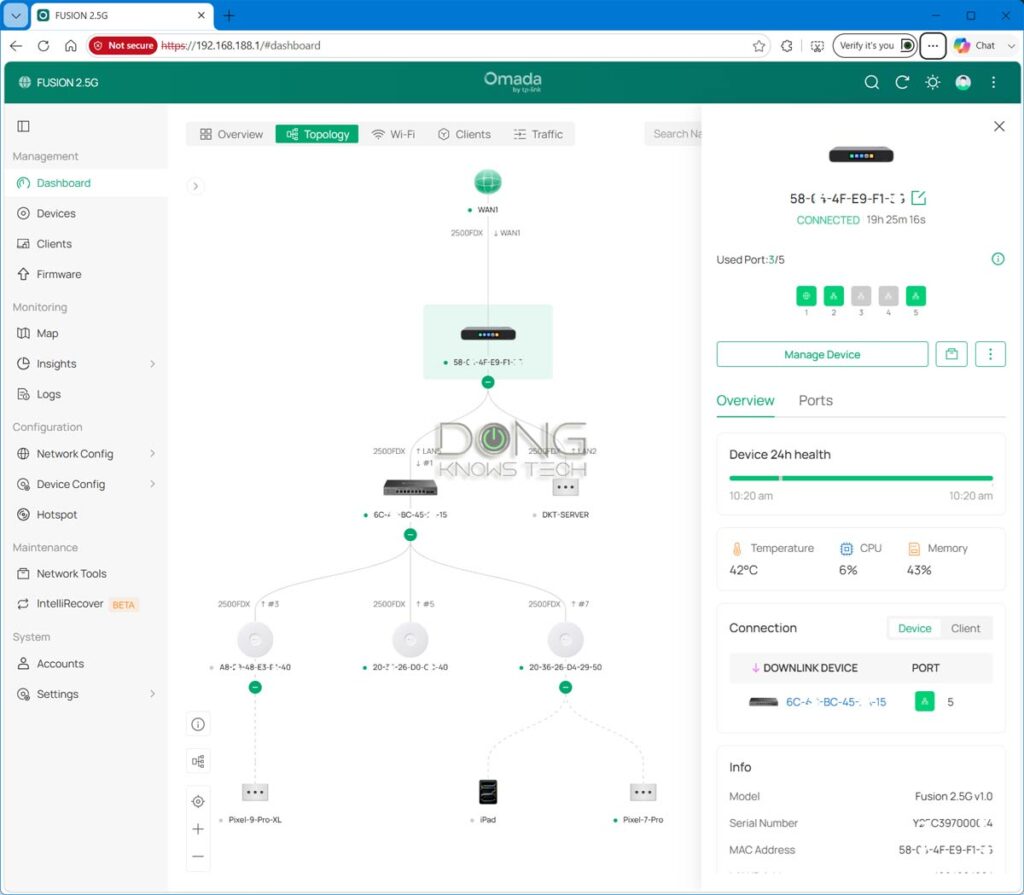
Task: Open the Wi-Fi tab
Action: pyautogui.click(x=393, y=134)
